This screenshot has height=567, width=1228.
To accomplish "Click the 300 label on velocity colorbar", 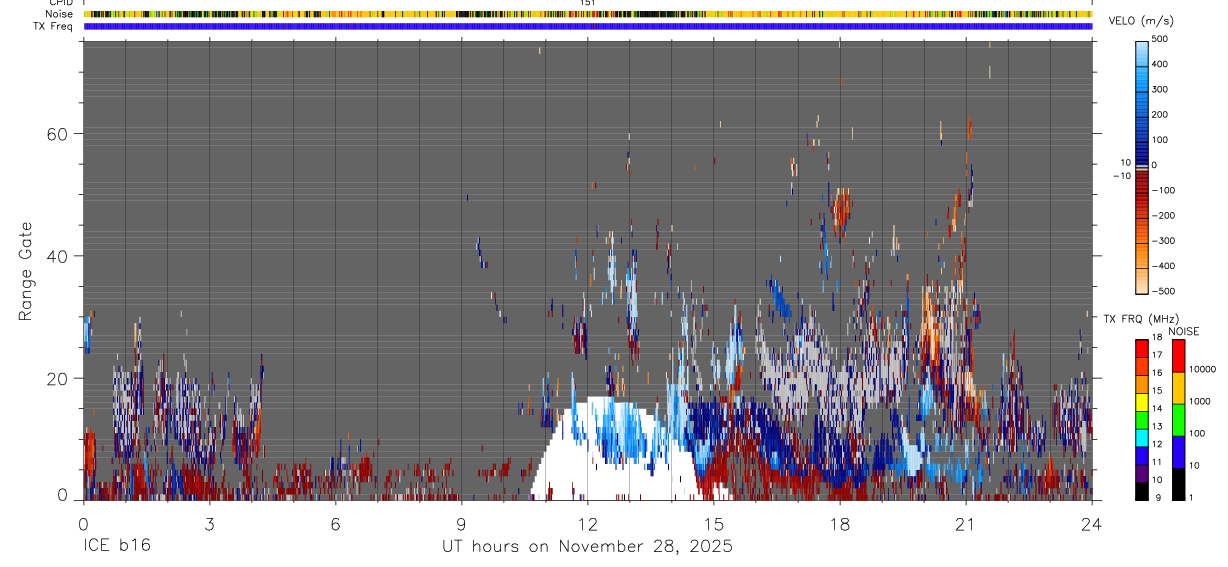I will click(1161, 89).
